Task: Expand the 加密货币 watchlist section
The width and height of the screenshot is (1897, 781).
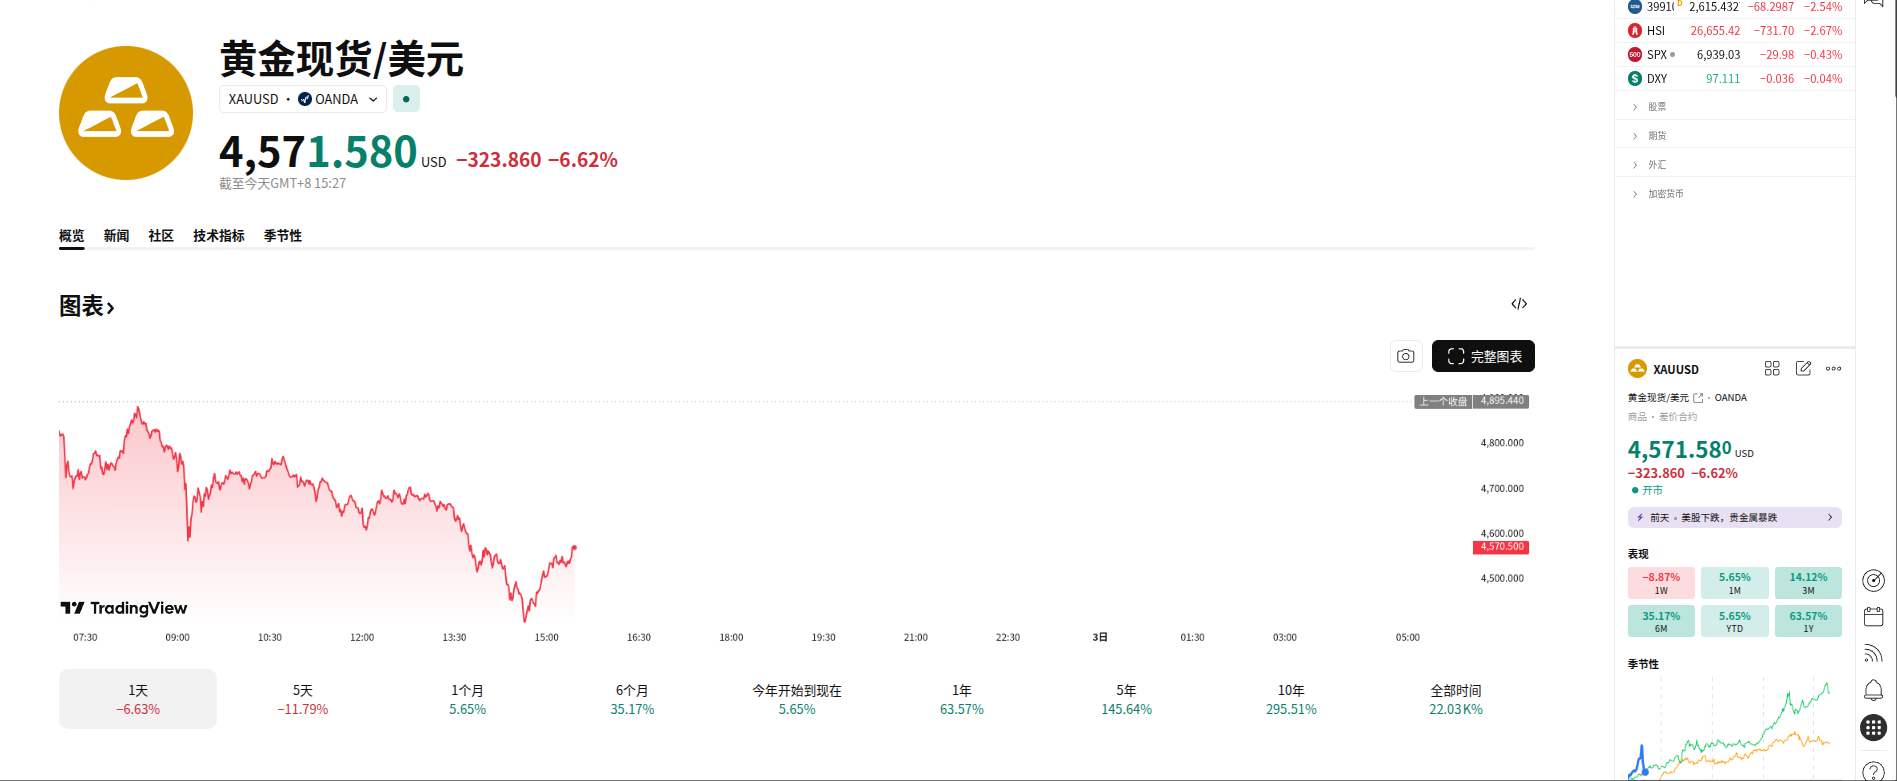Action: click(x=1664, y=194)
